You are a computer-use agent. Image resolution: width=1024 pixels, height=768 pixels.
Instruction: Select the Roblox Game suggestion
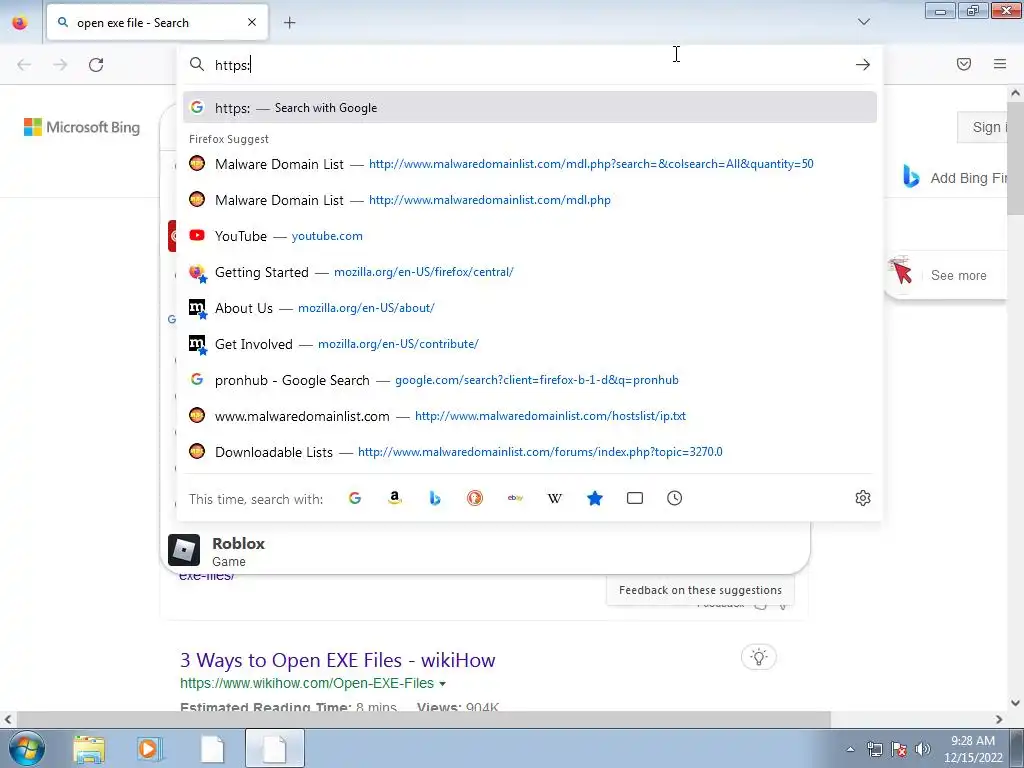[485, 551]
